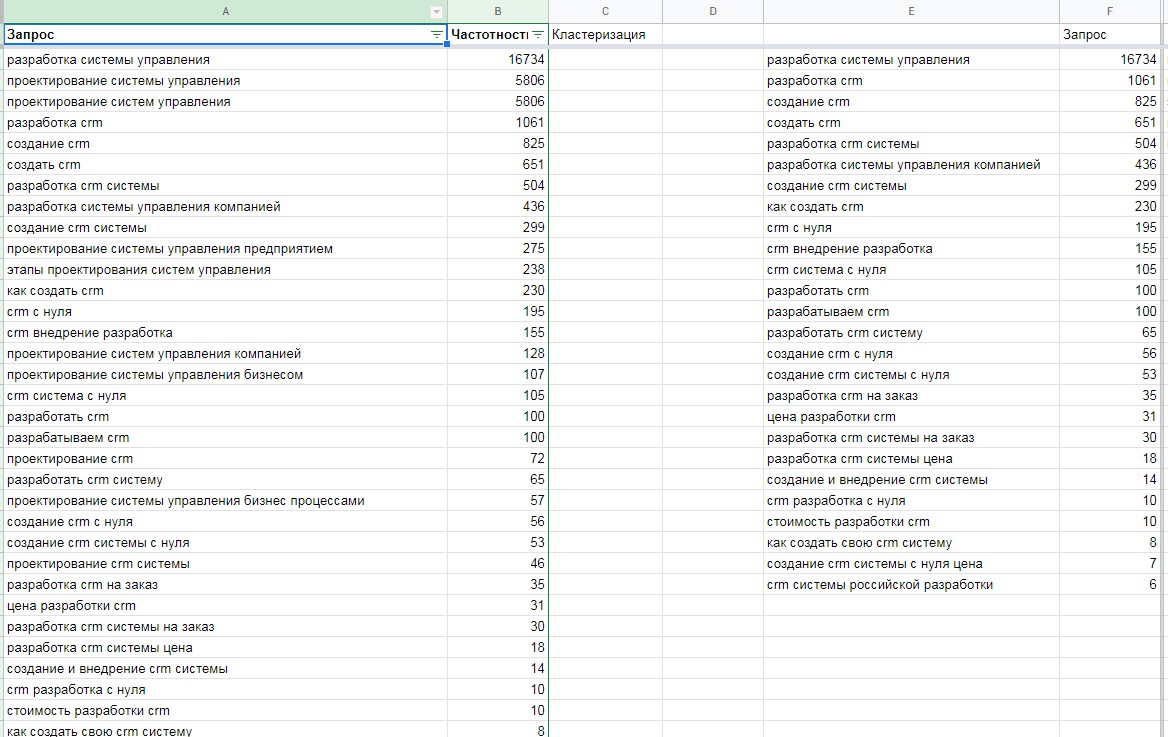Select 'разработать crm систему' in column A

226,479
